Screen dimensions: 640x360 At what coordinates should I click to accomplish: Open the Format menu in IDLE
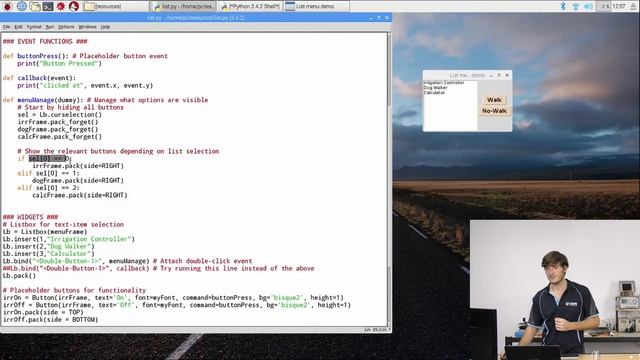point(34,27)
